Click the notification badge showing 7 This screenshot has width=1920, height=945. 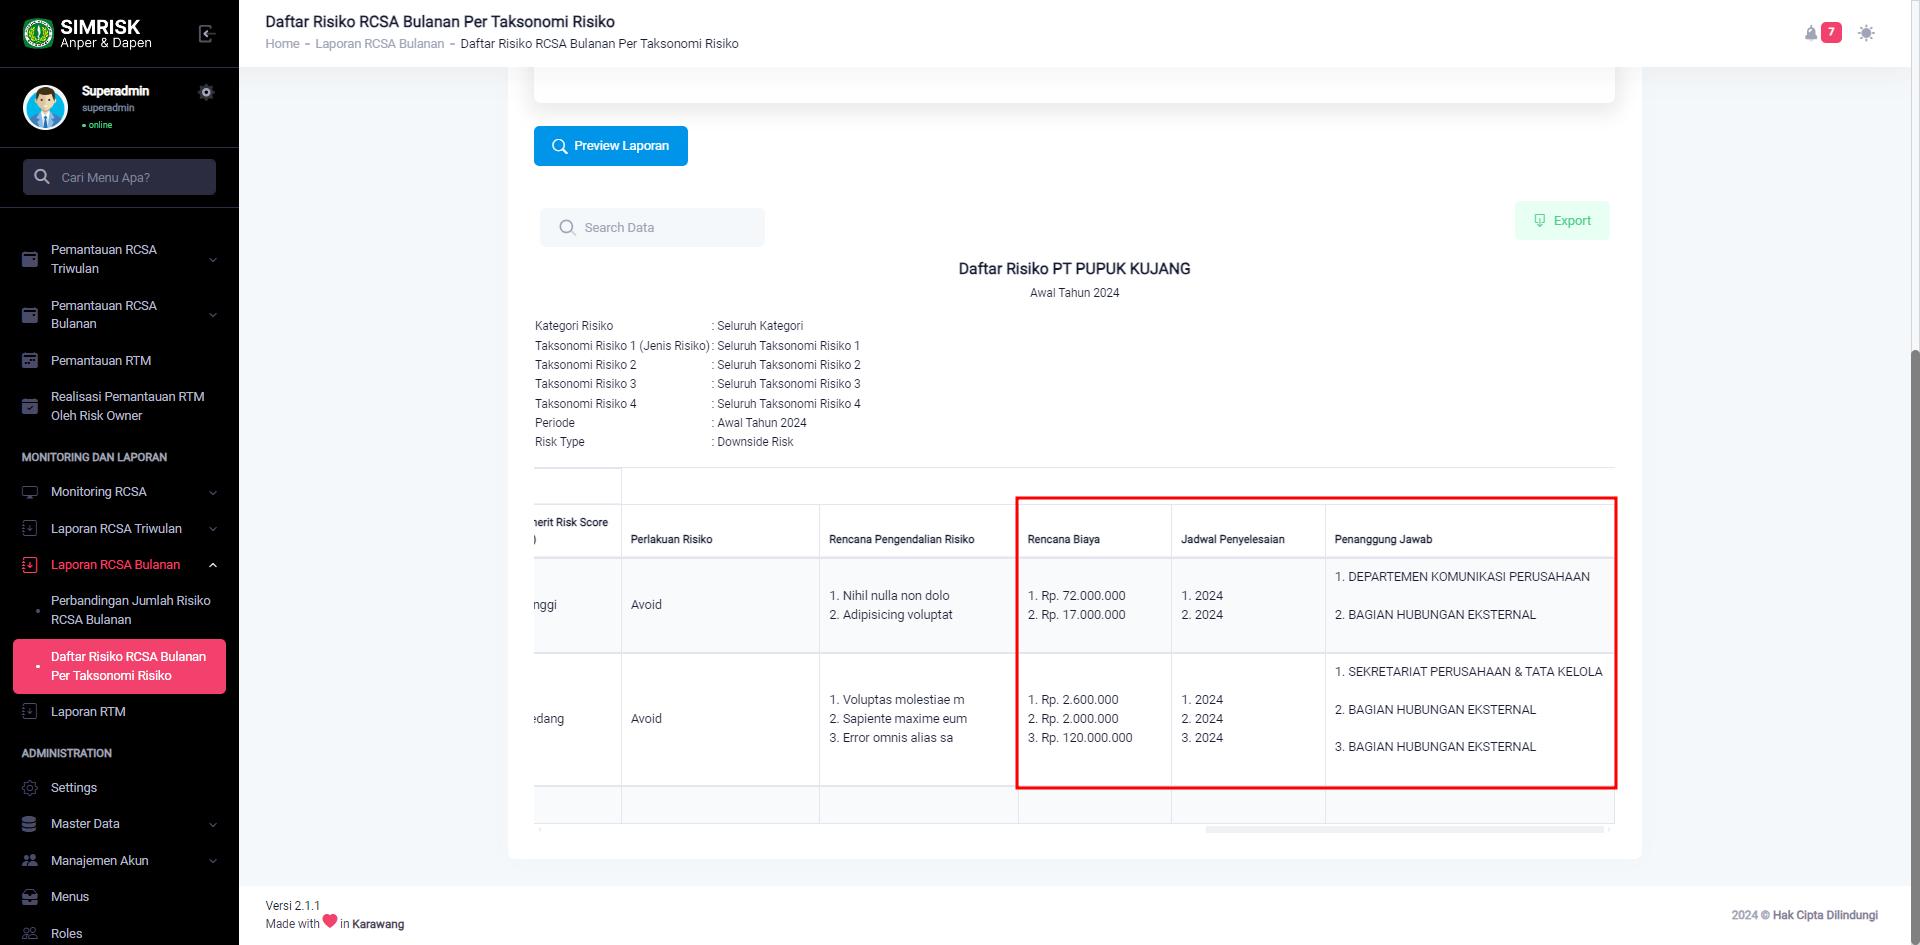[x=1831, y=33]
